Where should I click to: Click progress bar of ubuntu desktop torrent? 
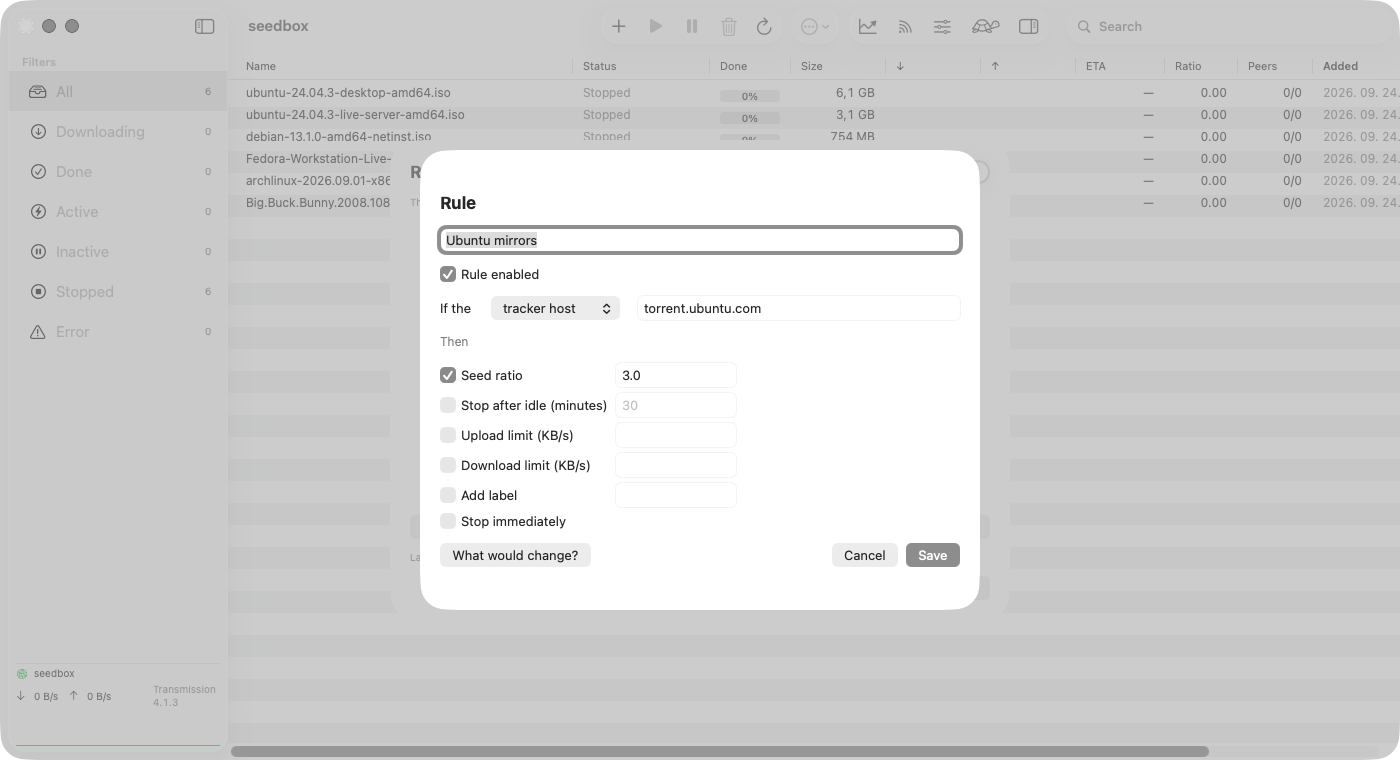tap(749, 96)
